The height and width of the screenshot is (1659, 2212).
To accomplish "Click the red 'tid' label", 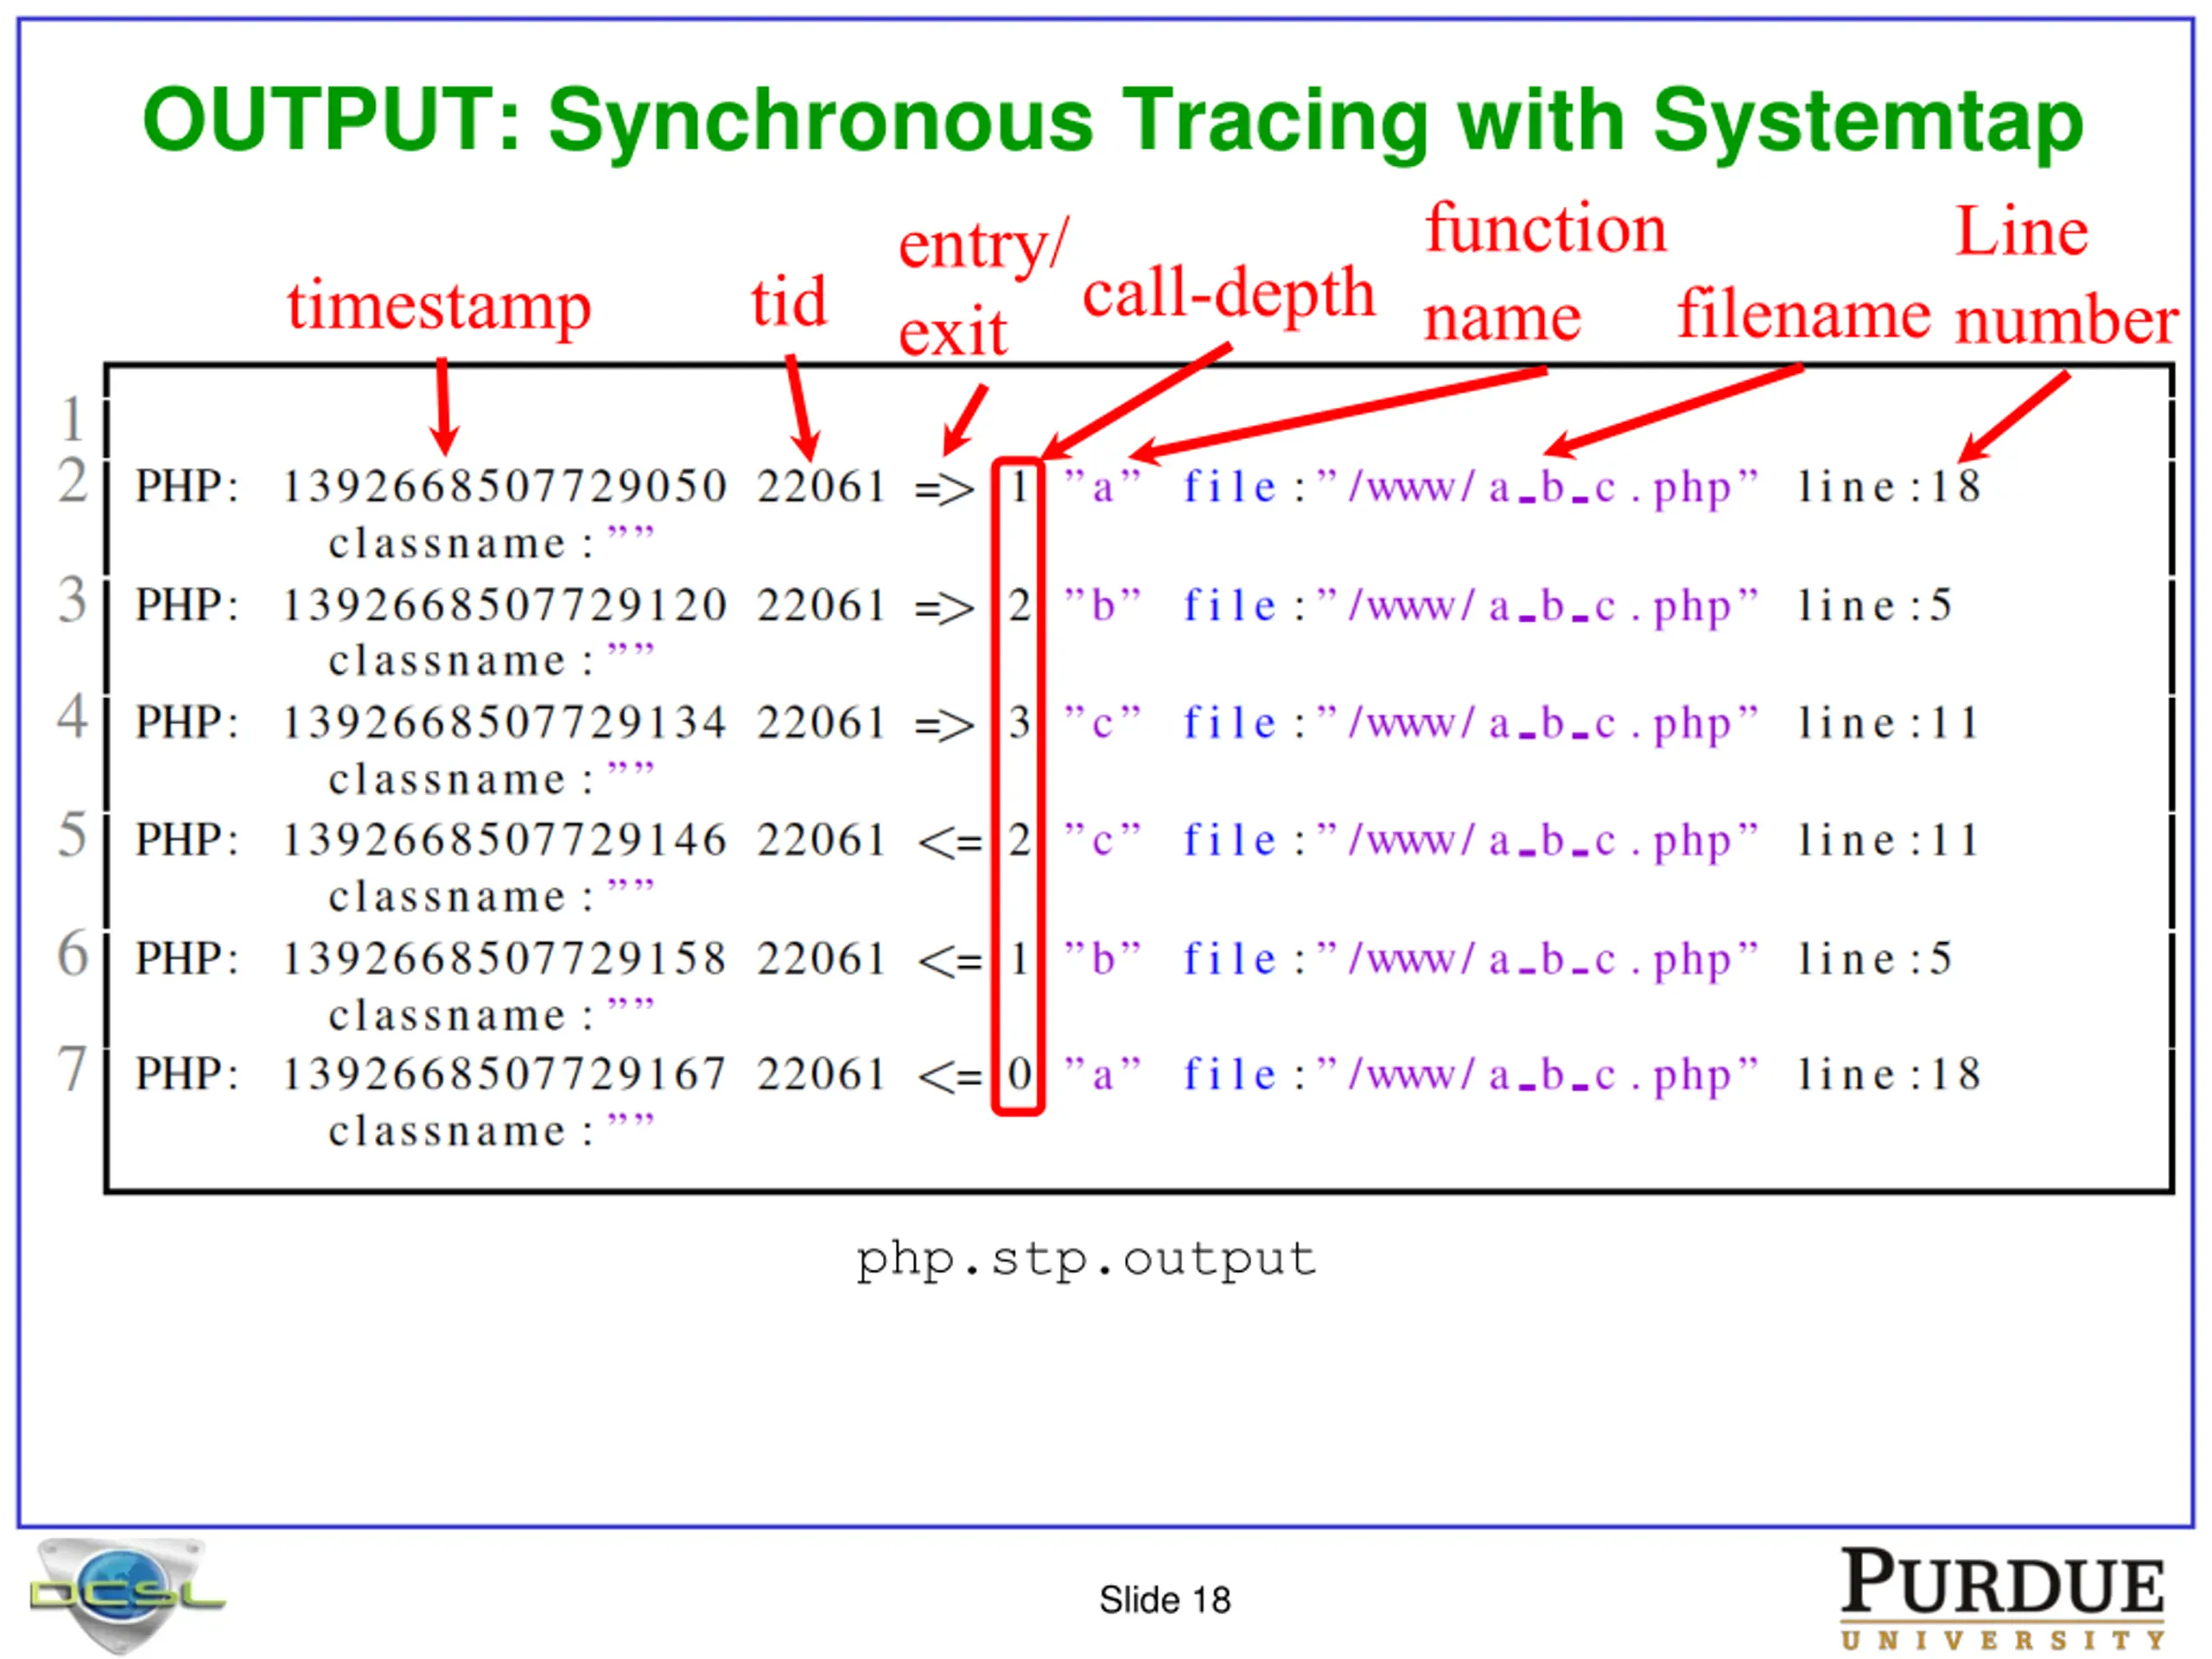I will 789,301.
